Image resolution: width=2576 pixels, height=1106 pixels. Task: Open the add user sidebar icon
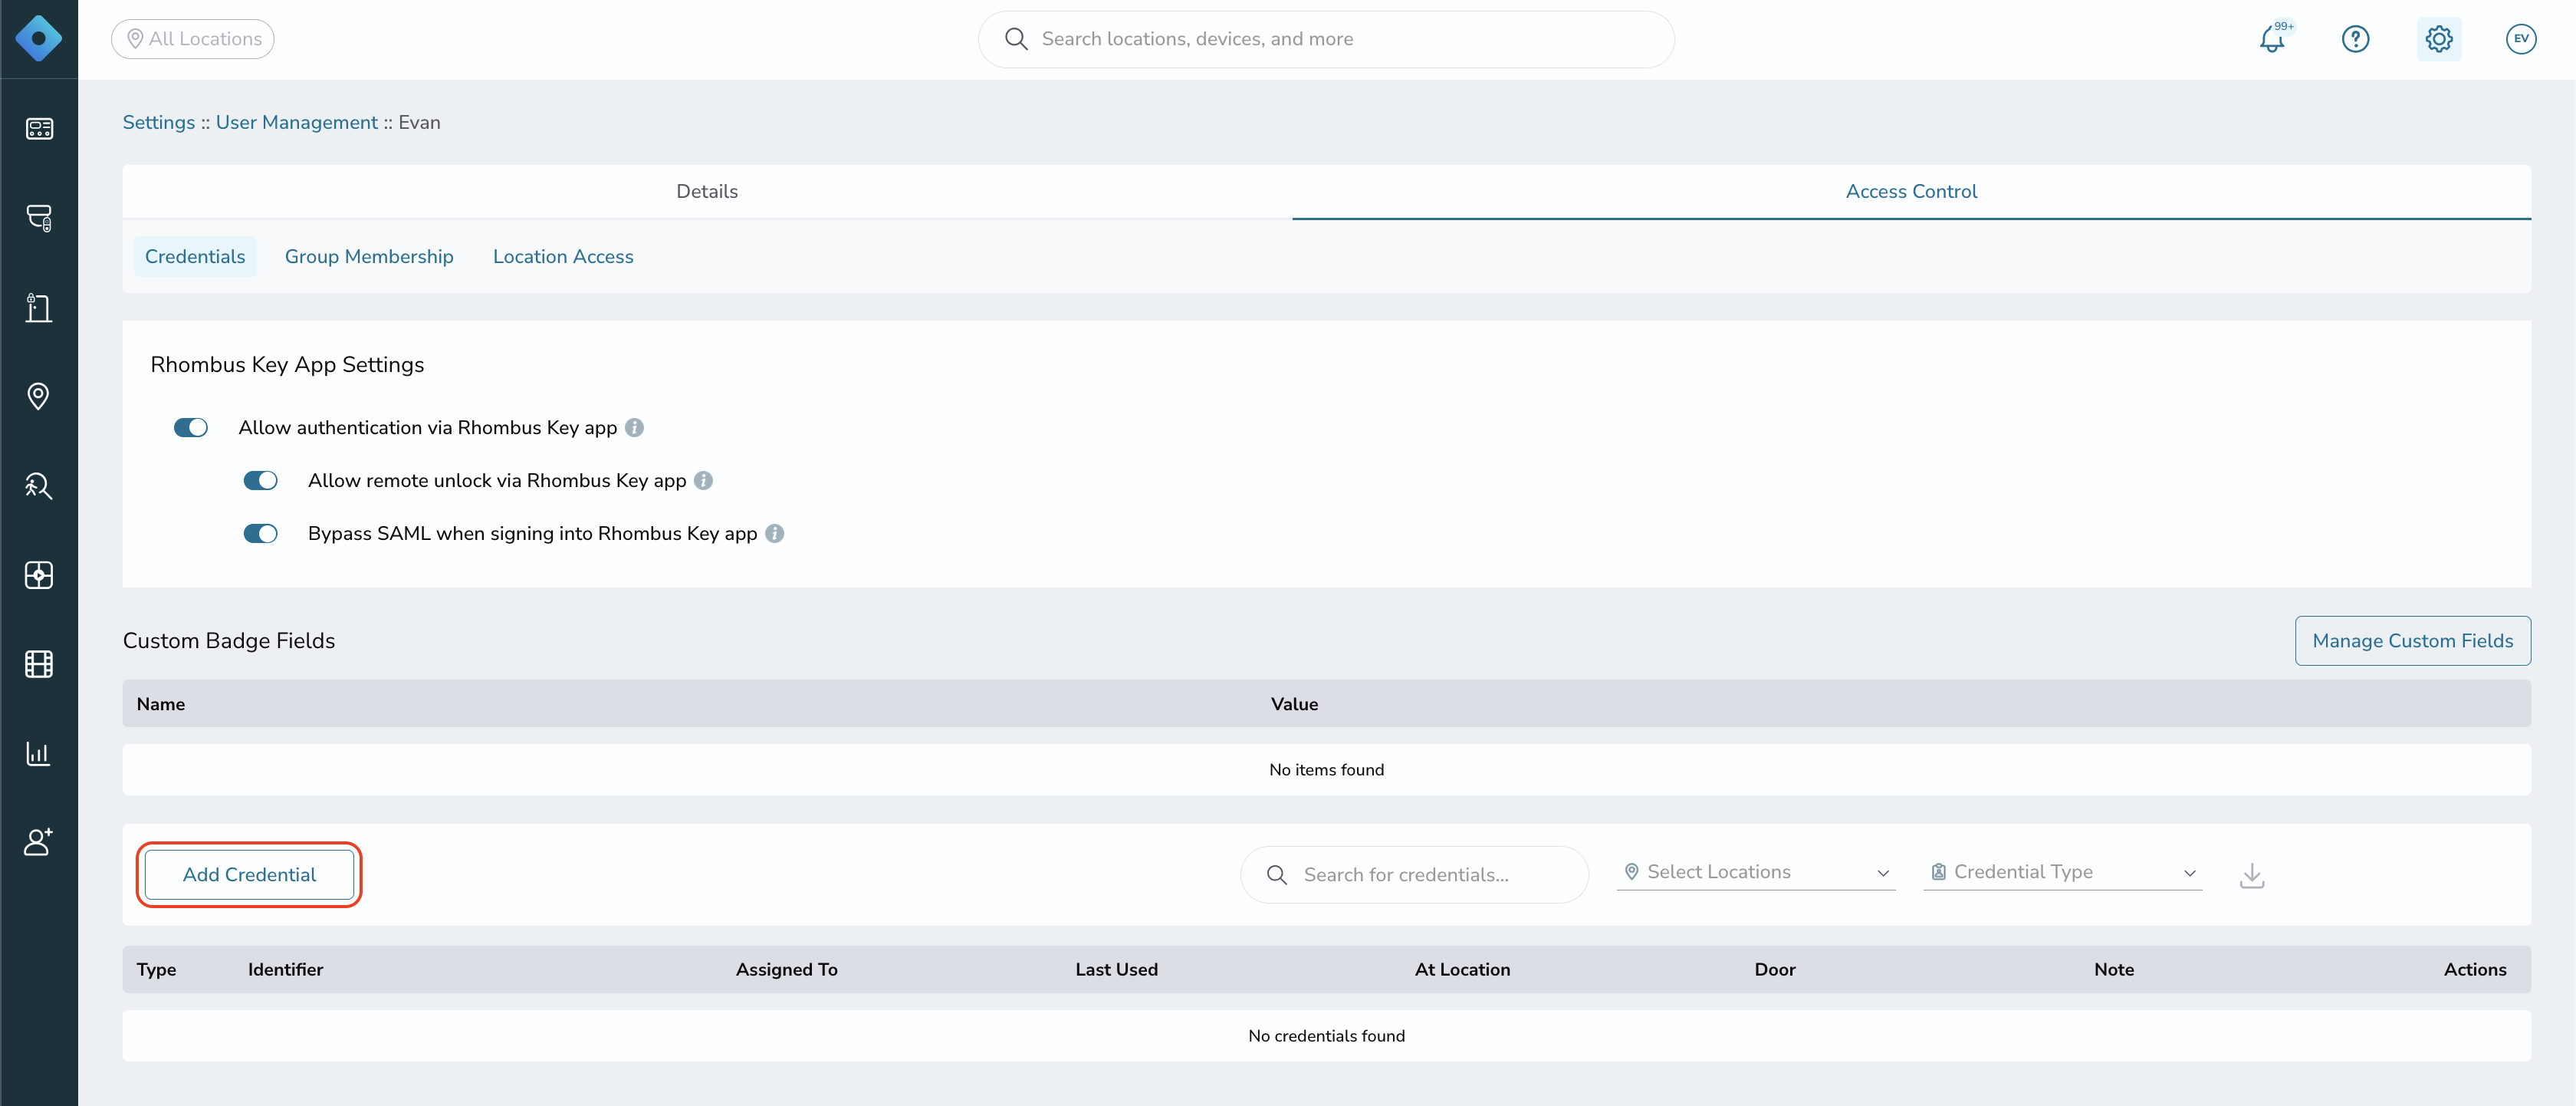[39, 842]
